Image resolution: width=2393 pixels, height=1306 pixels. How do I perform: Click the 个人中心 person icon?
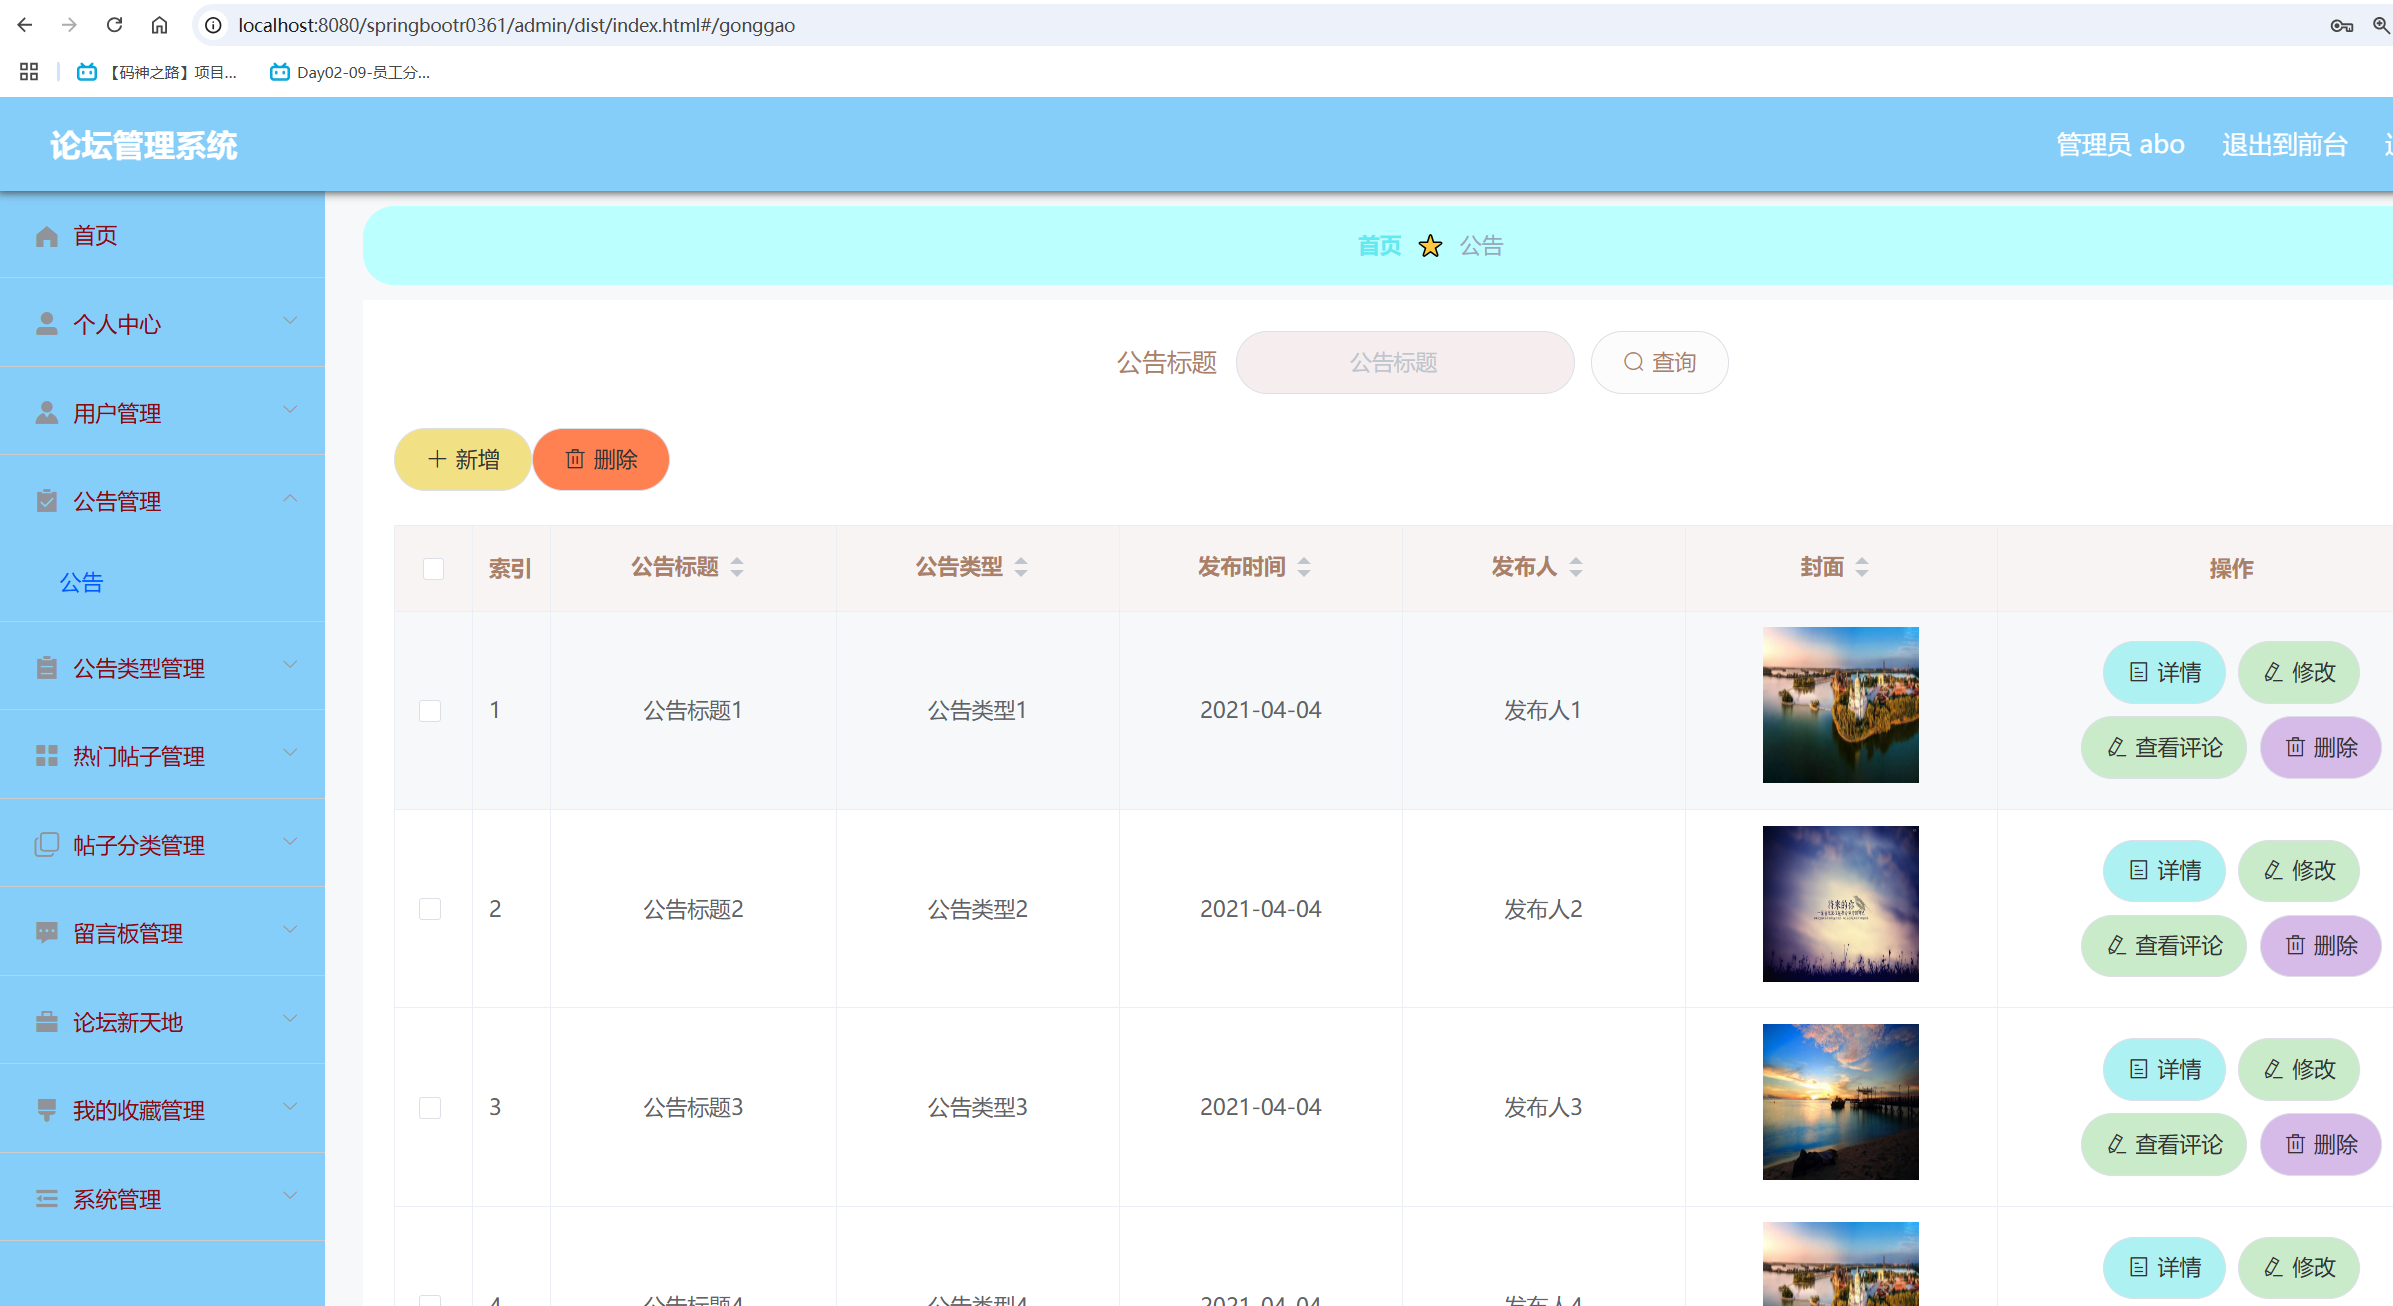click(46, 324)
